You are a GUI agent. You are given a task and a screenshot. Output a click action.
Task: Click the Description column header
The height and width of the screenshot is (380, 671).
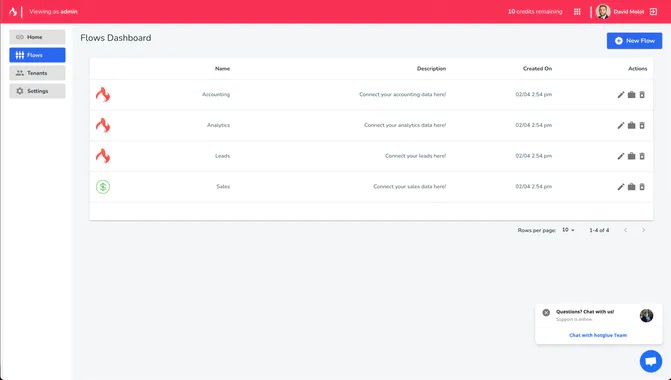pos(431,68)
